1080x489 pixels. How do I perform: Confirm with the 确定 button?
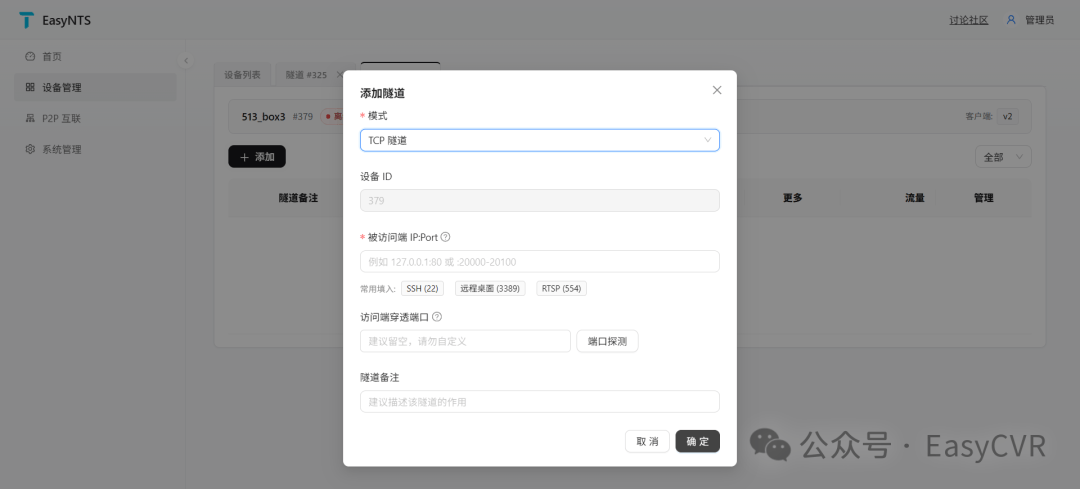tap(698, 441)
